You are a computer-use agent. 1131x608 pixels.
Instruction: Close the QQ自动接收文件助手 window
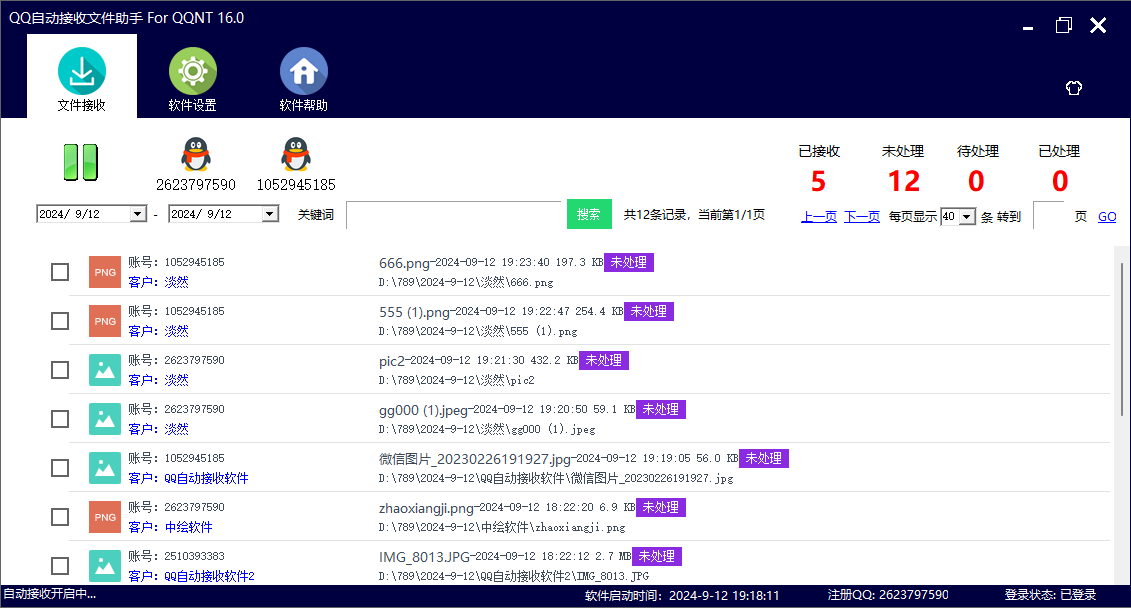pos(1098,26)
